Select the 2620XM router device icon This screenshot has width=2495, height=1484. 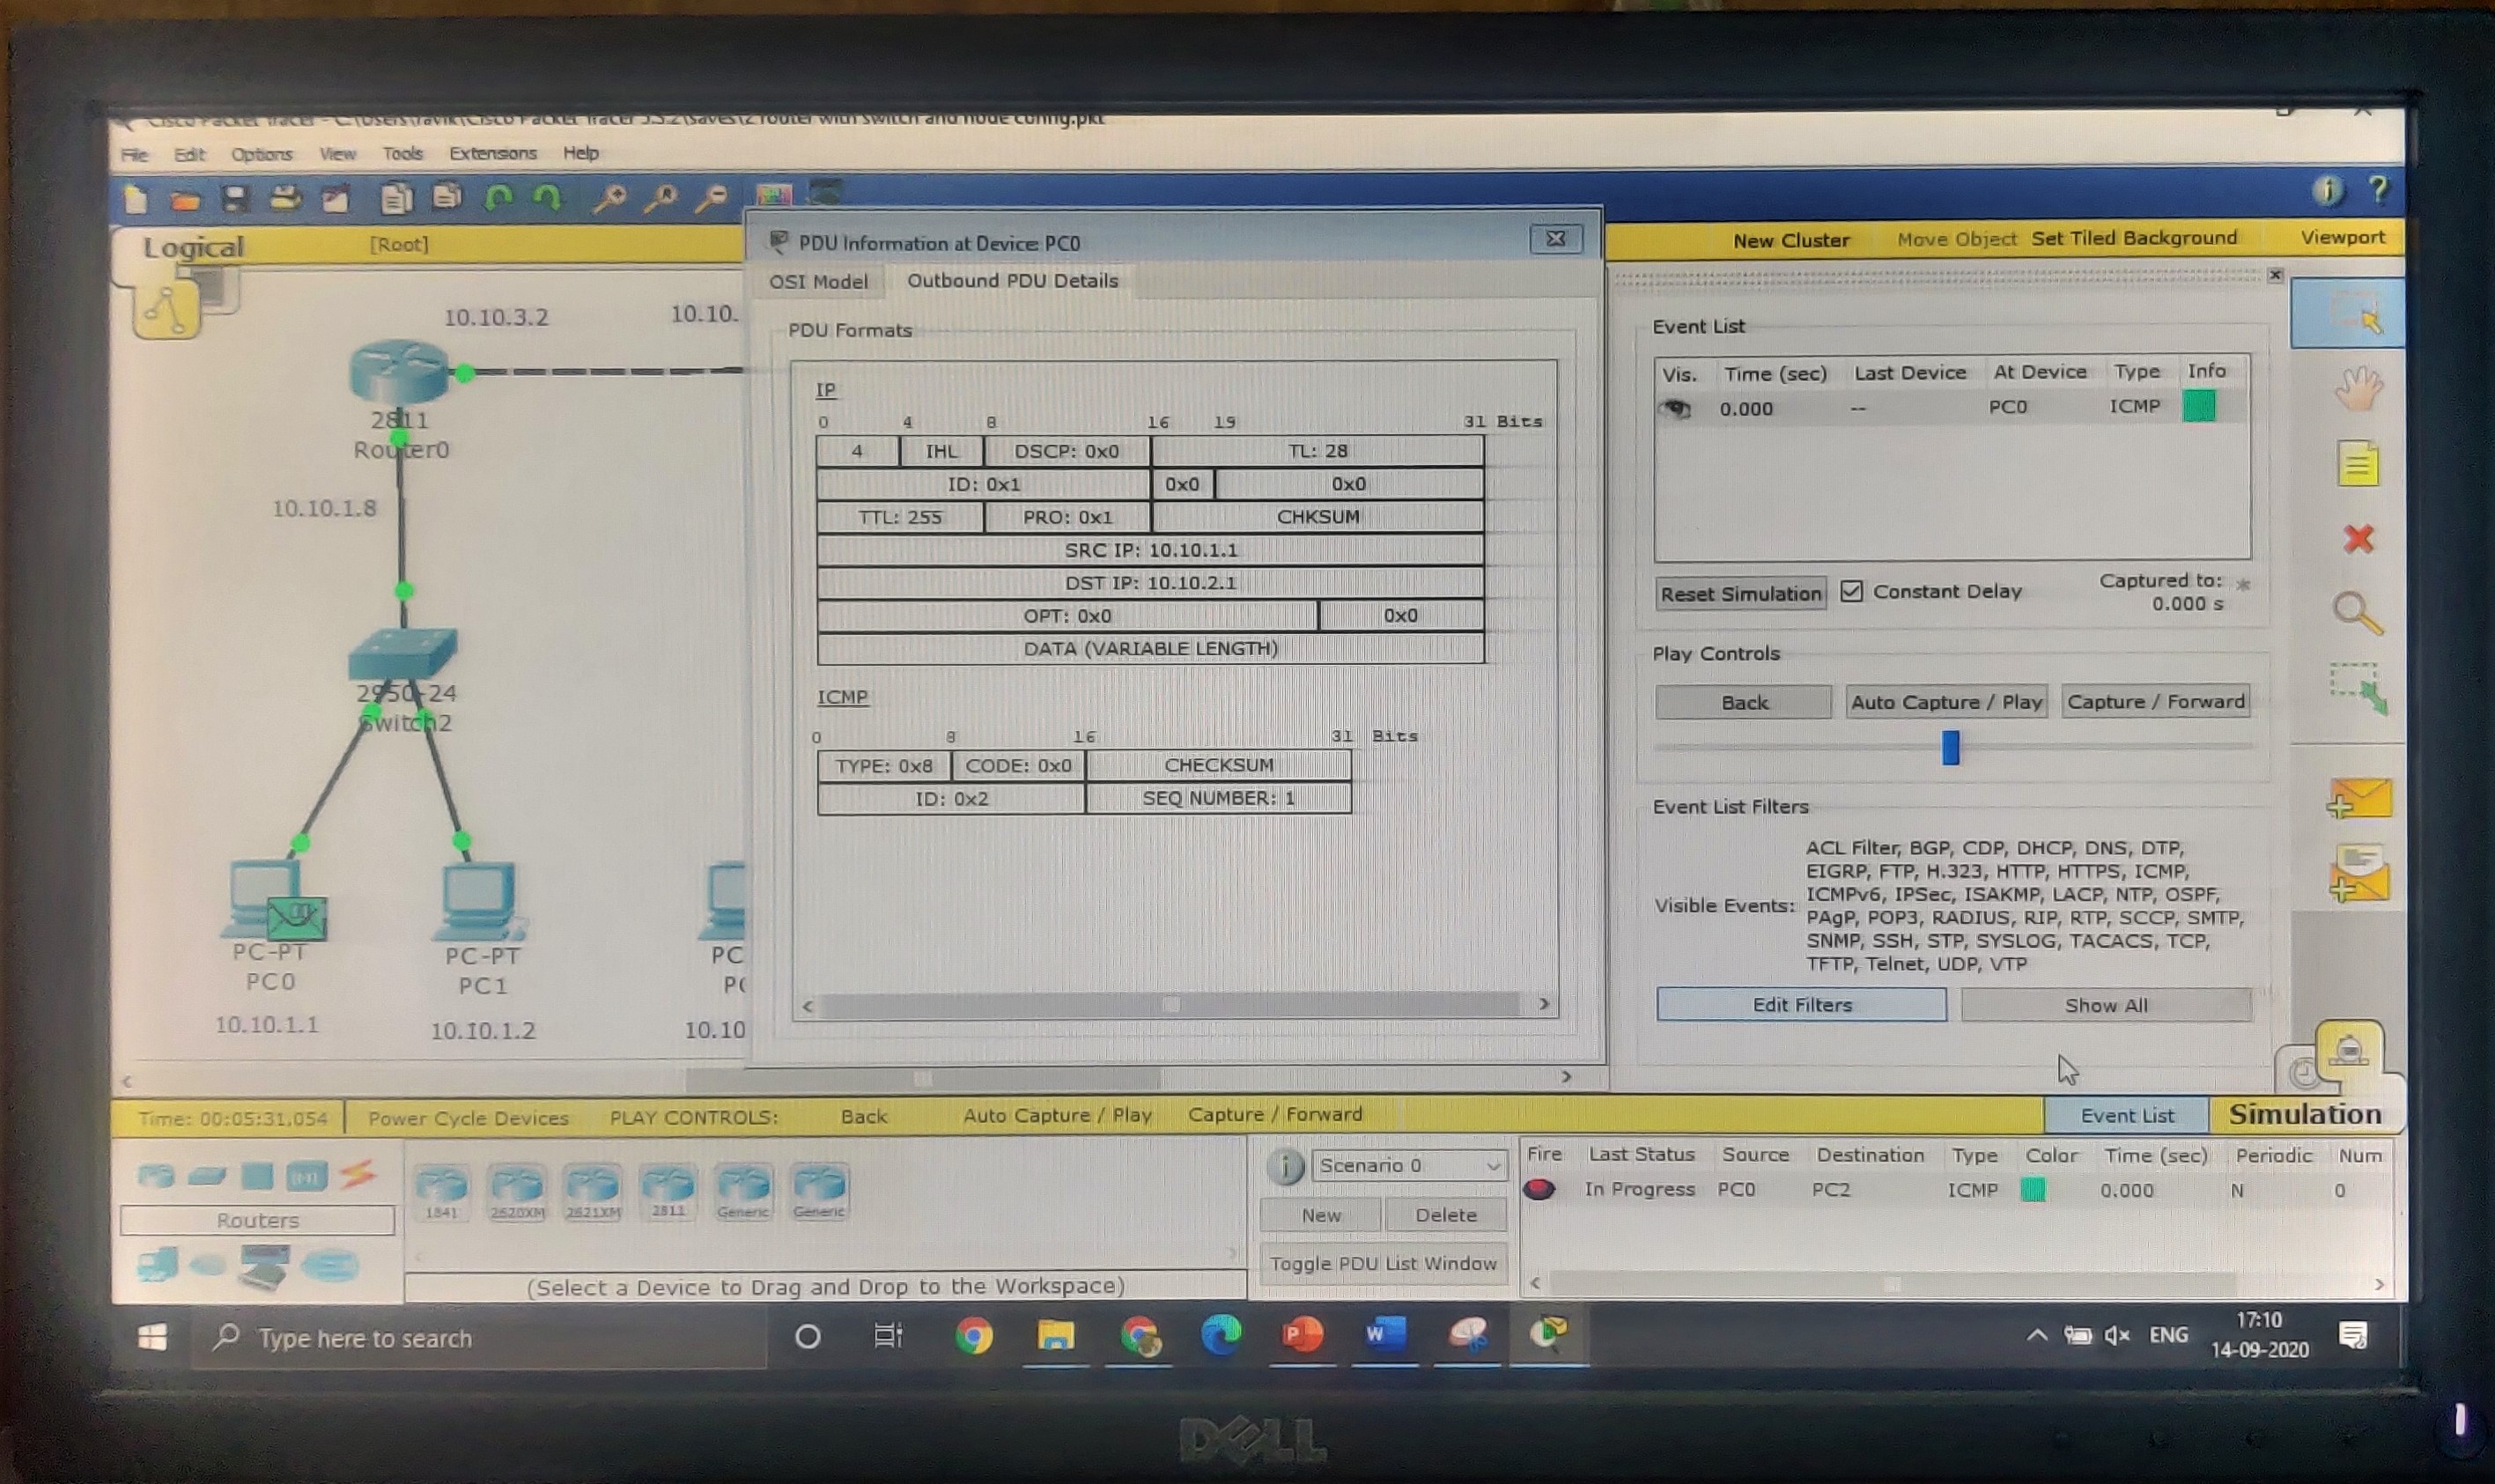coord(517,1191)
